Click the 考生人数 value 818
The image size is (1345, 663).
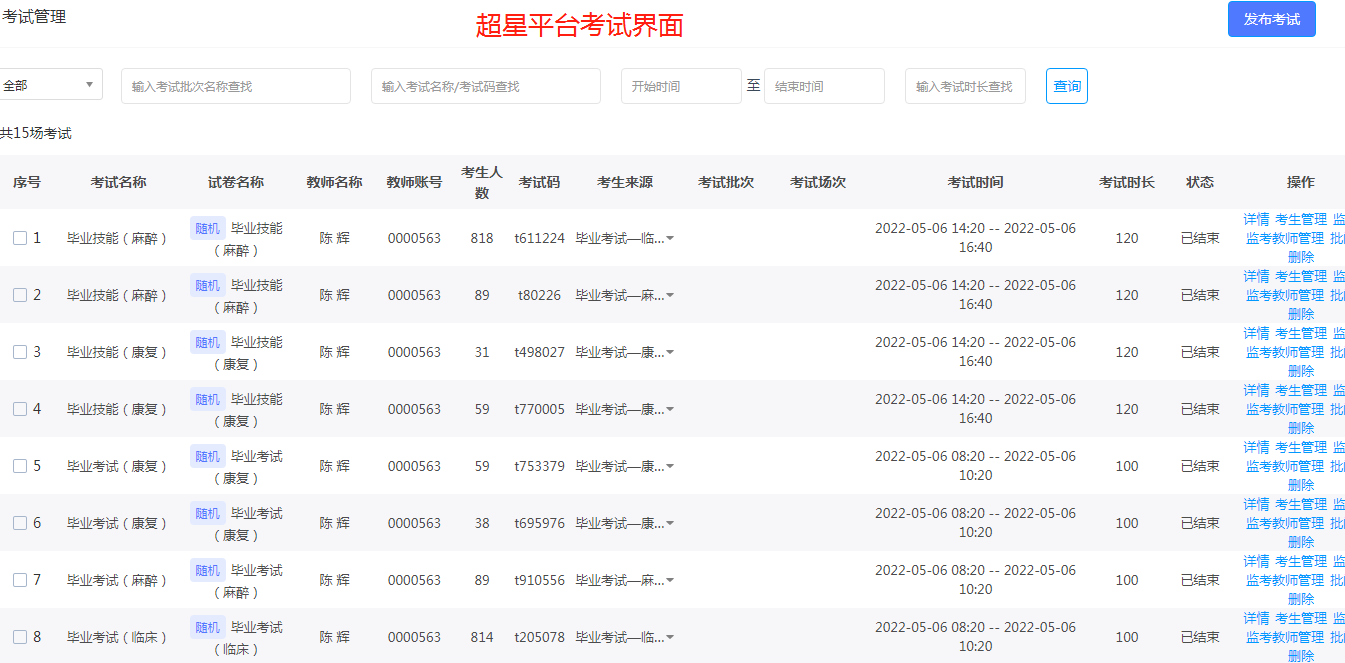(482, 238)
